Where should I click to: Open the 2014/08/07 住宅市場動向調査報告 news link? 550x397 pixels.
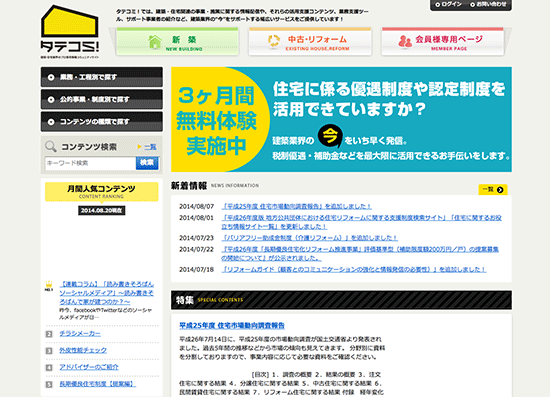296,206
